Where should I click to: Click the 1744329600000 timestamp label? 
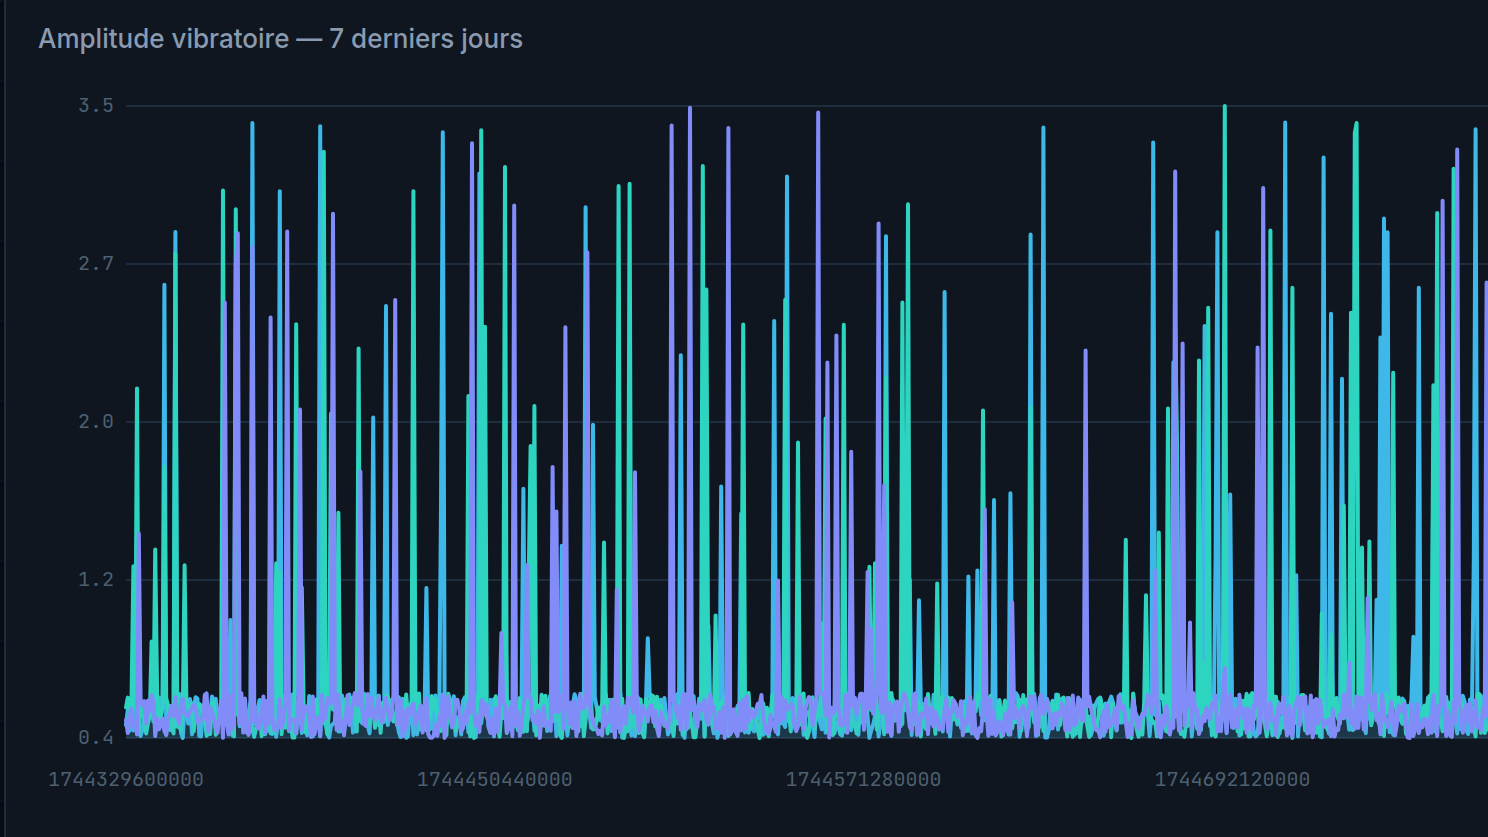pyautogui.click(x=126, y=780)
